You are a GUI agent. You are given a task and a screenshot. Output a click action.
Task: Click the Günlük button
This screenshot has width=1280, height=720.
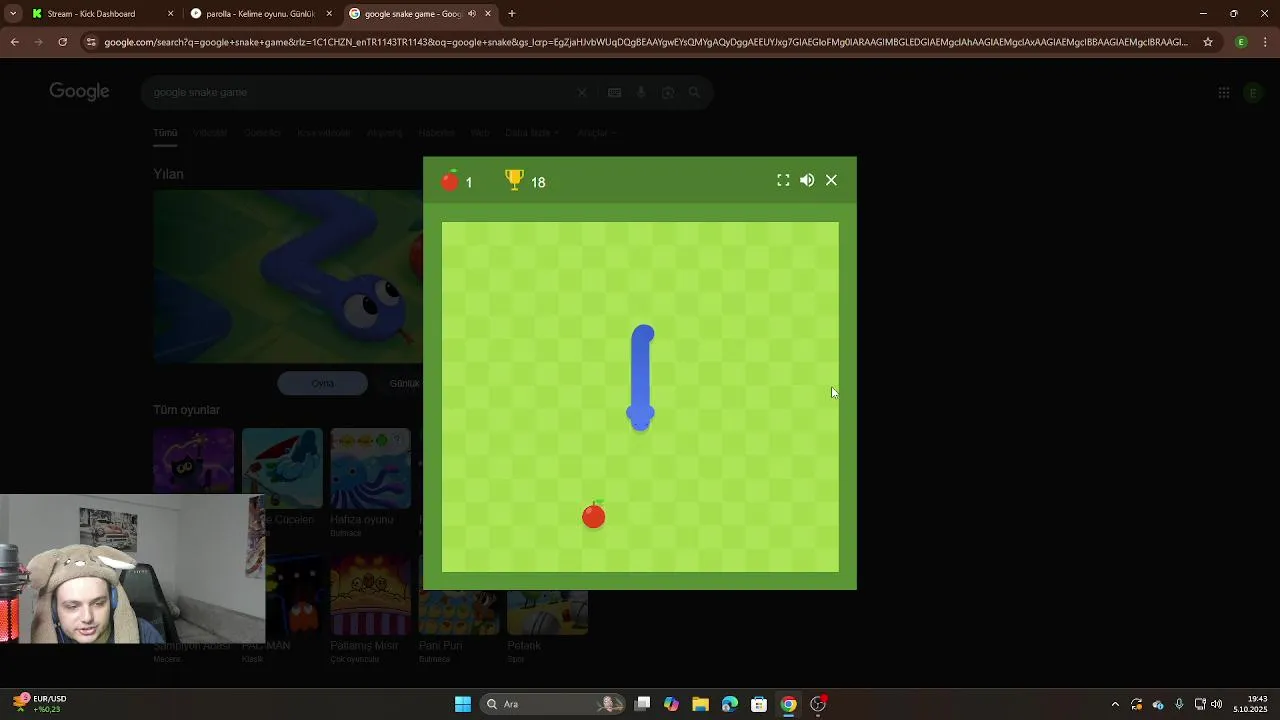[403, 383]
